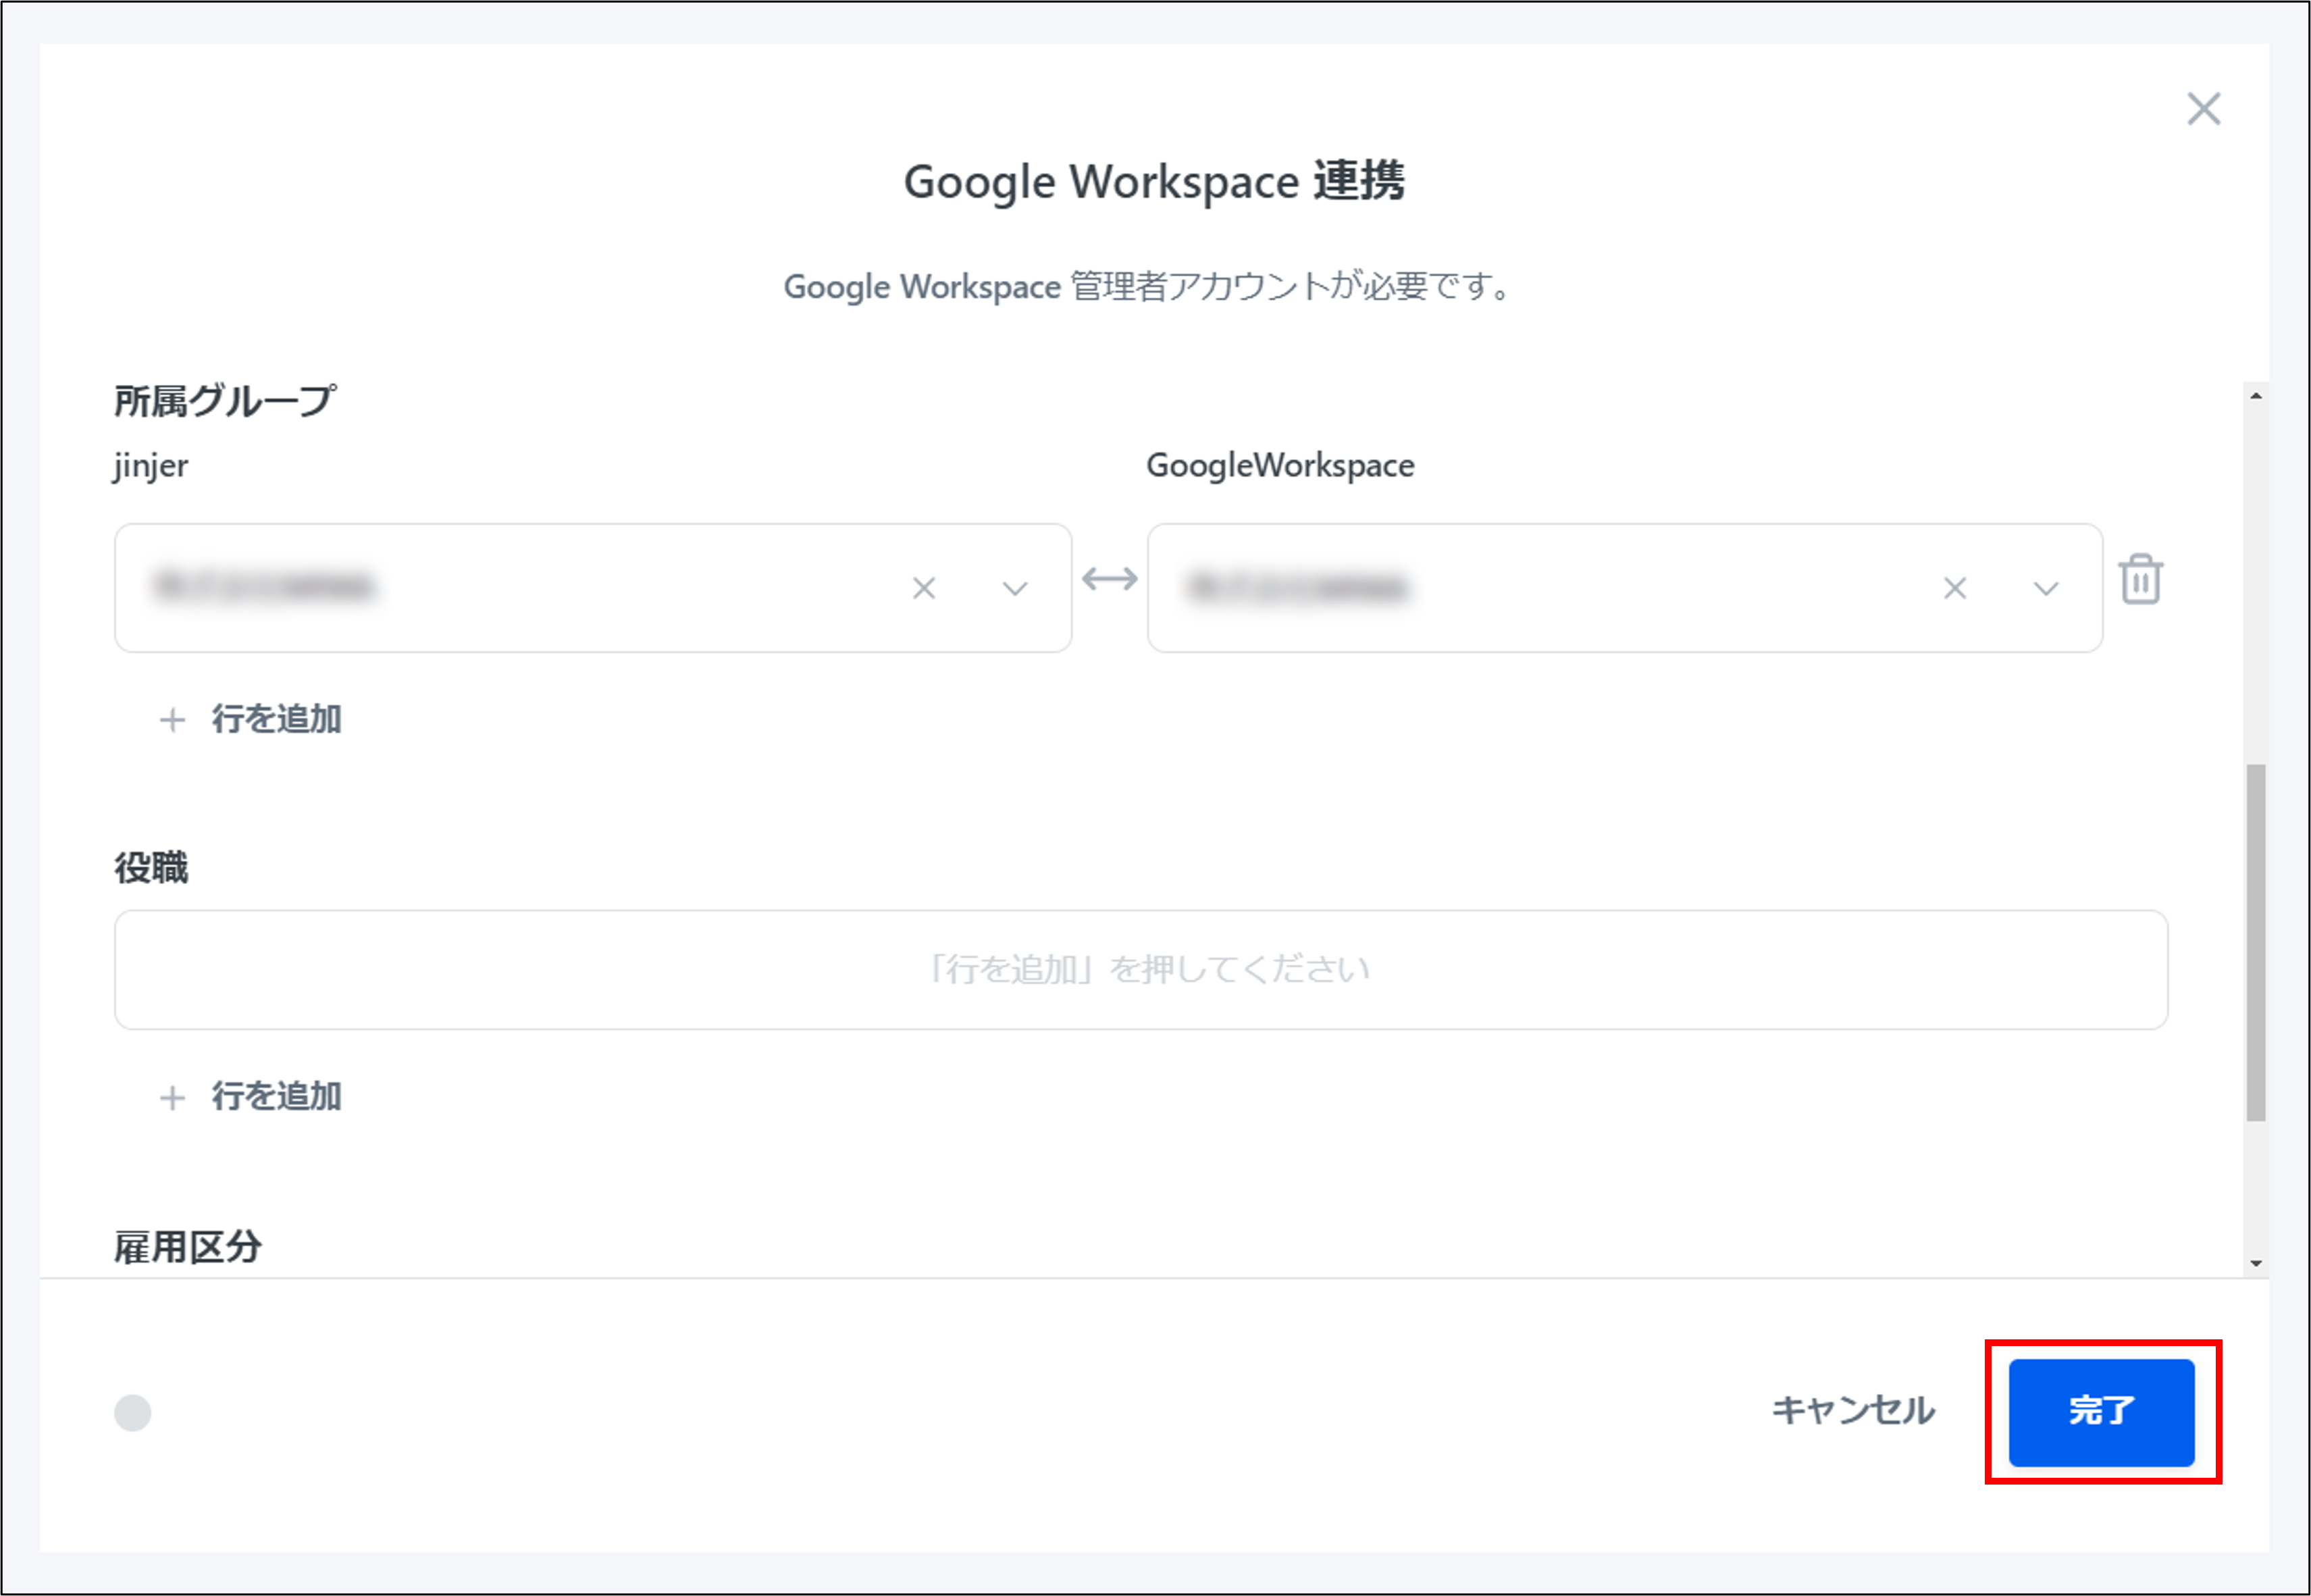Click the plus icon beside 所属グループ 行を追加
2311x1596 pixels.
[x=172, y=719]
